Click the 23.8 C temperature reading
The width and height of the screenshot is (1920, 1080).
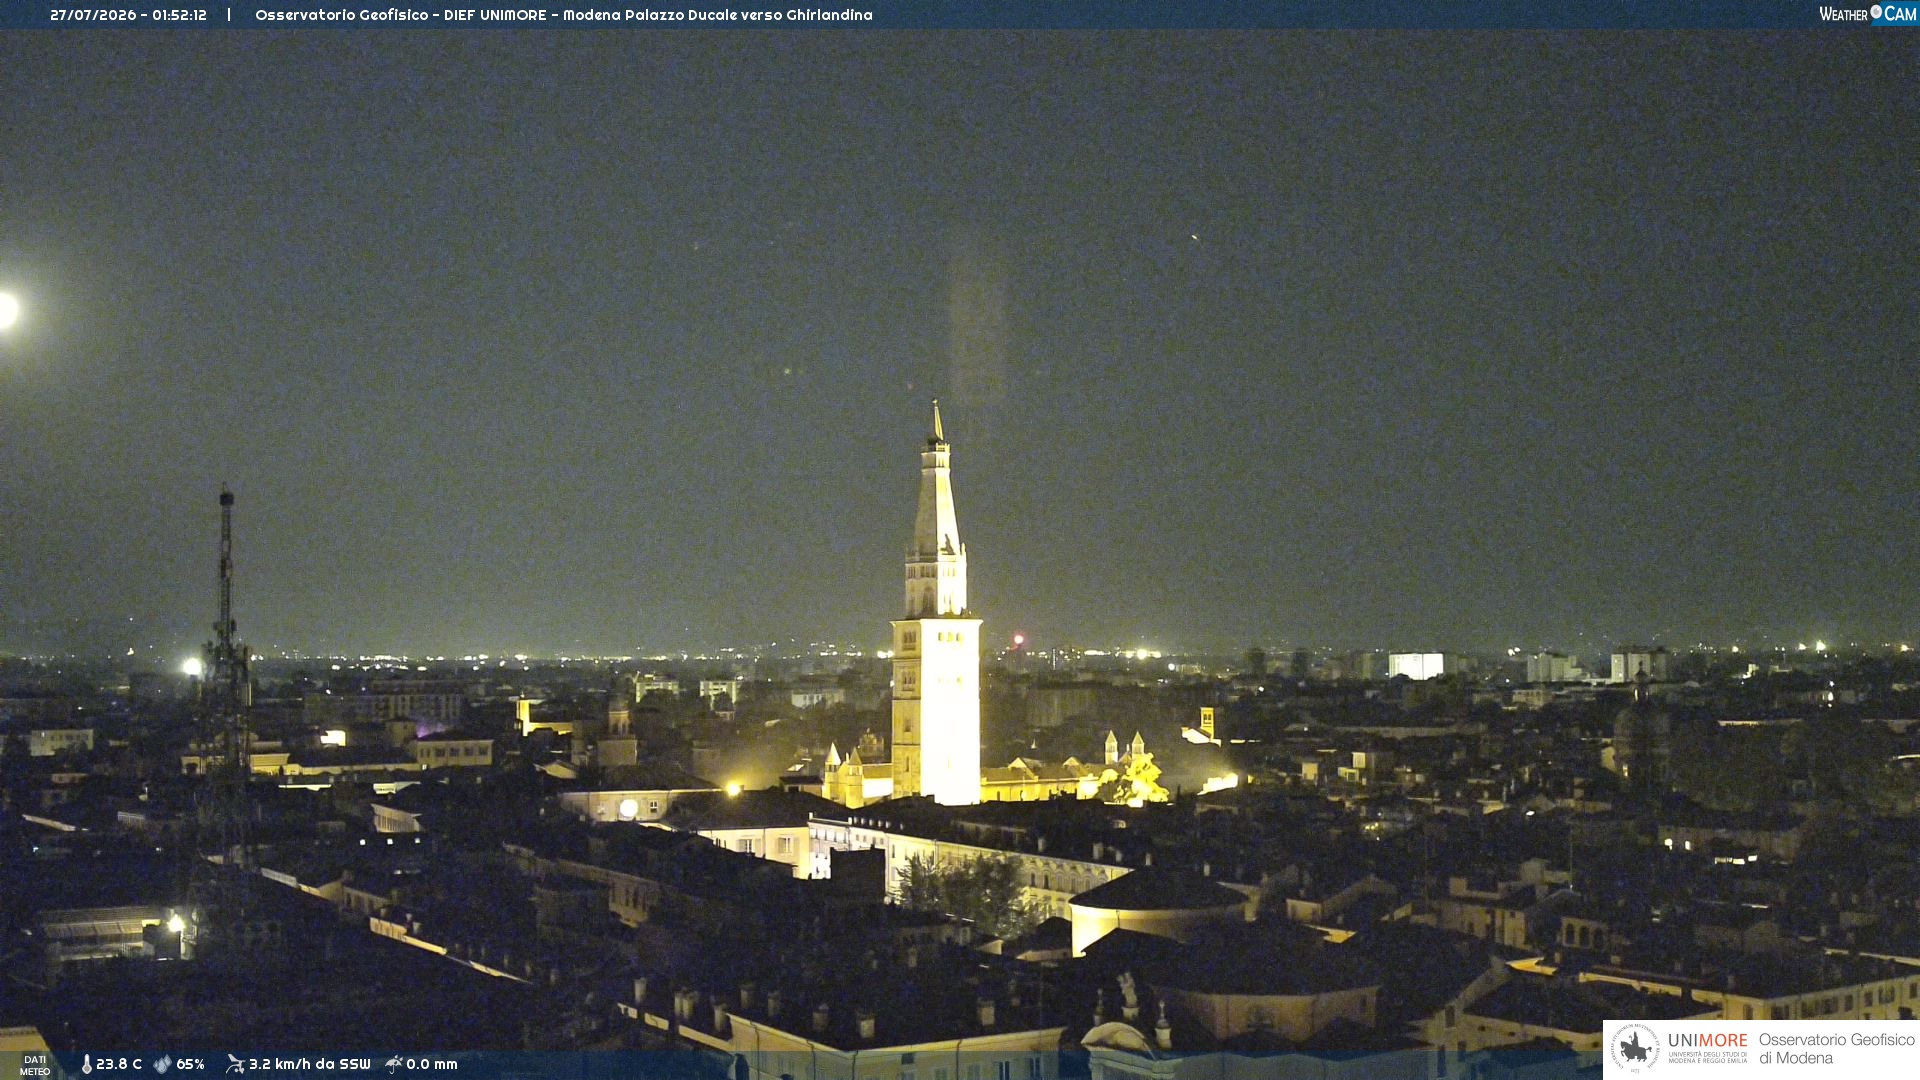coord(119,1064)
